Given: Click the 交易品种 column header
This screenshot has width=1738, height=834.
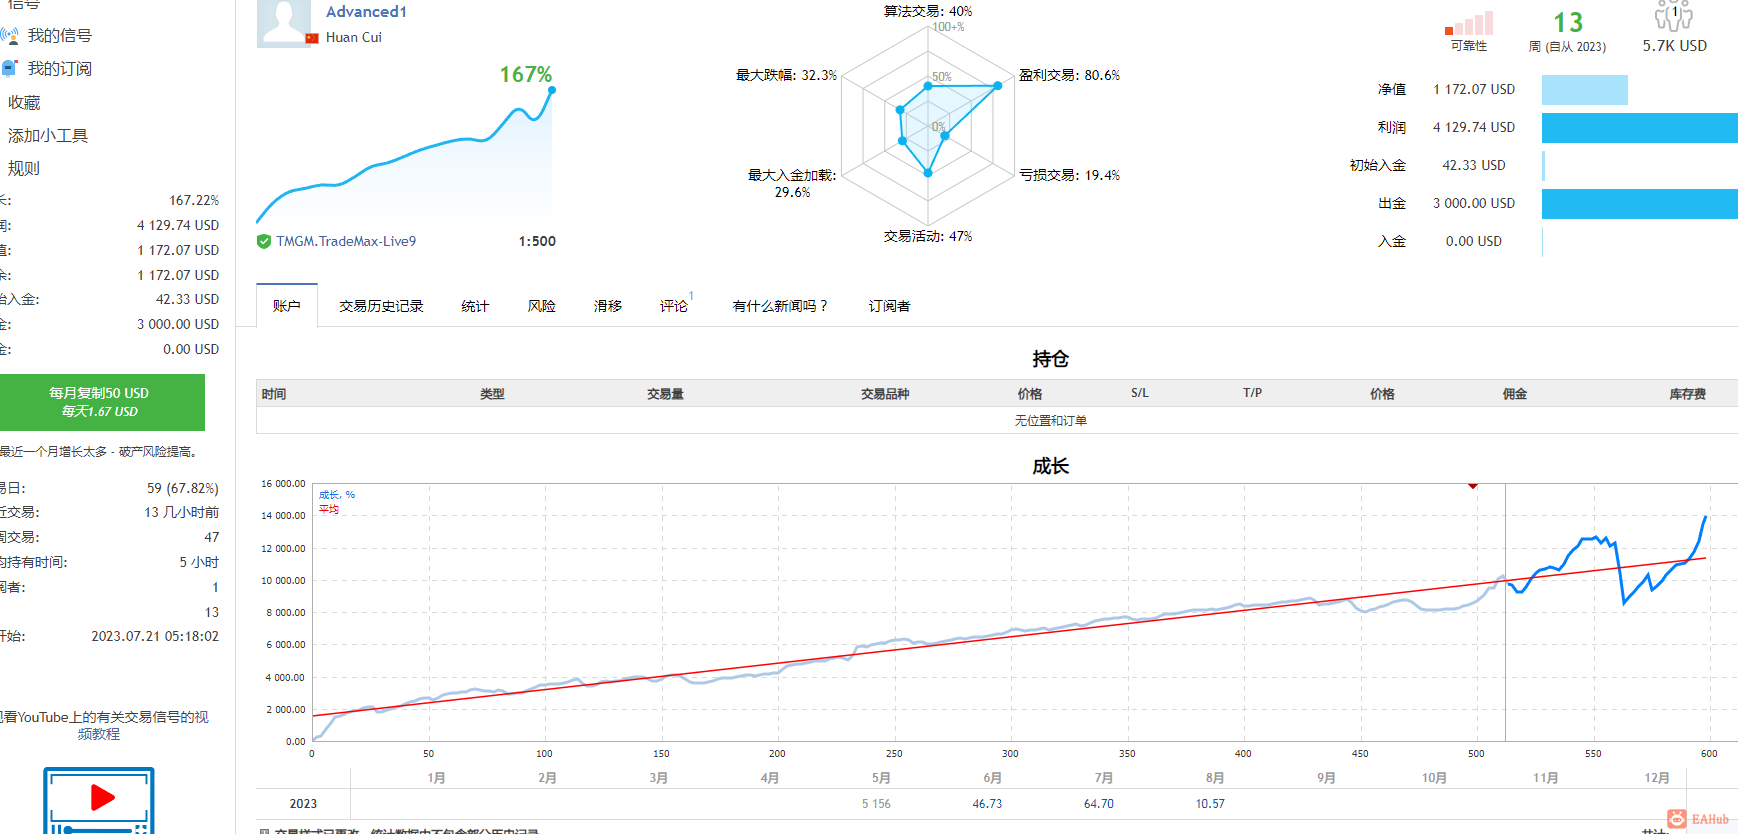Looking at the screenshot, I should point(885,394).
